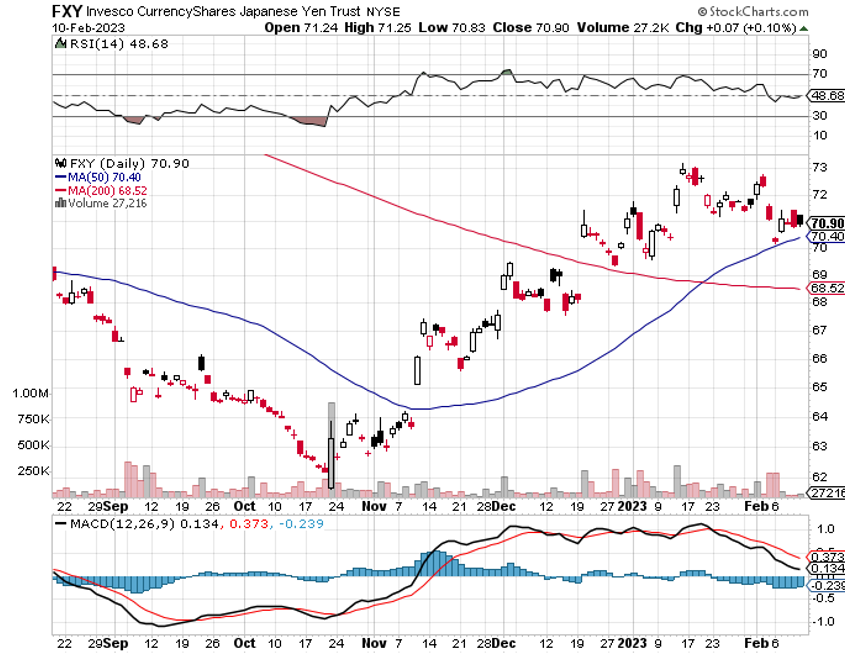
Task: Click the 2023 label on MACD panel axis
Action: pyautogui.click(x=632, y=644)
